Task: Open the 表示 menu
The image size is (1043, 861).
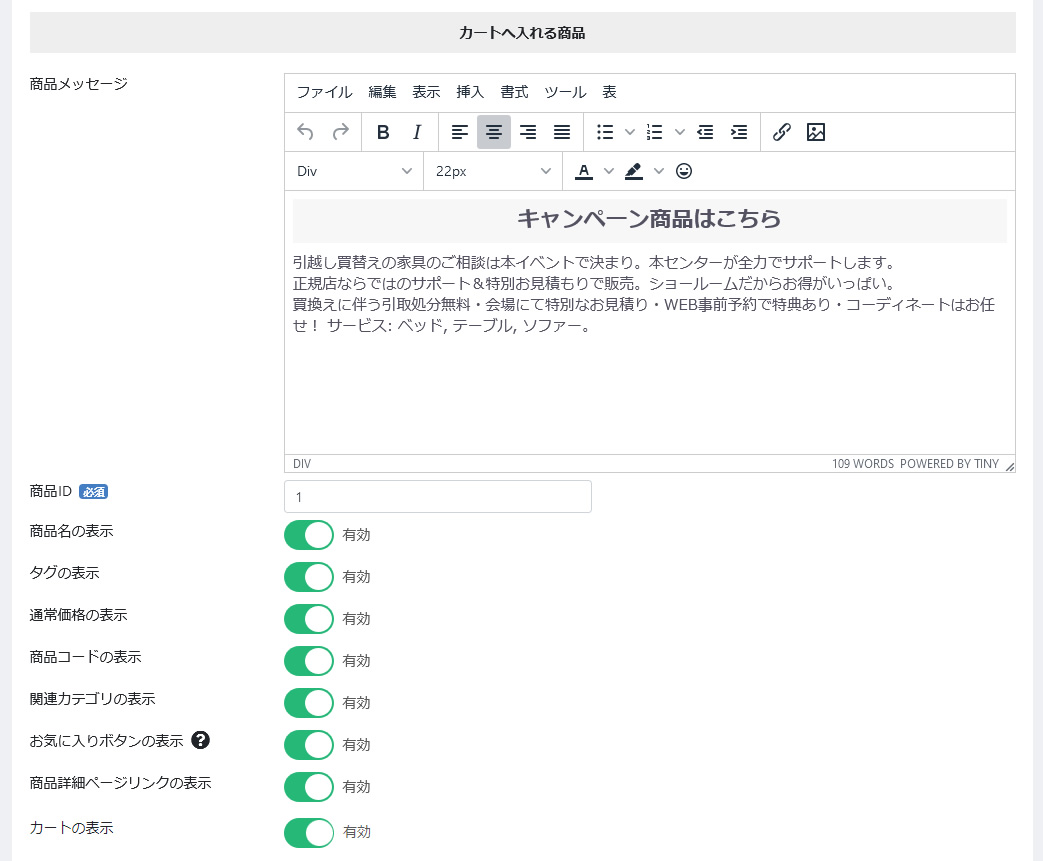Action: pyautogui.click(x=426, y=92)
